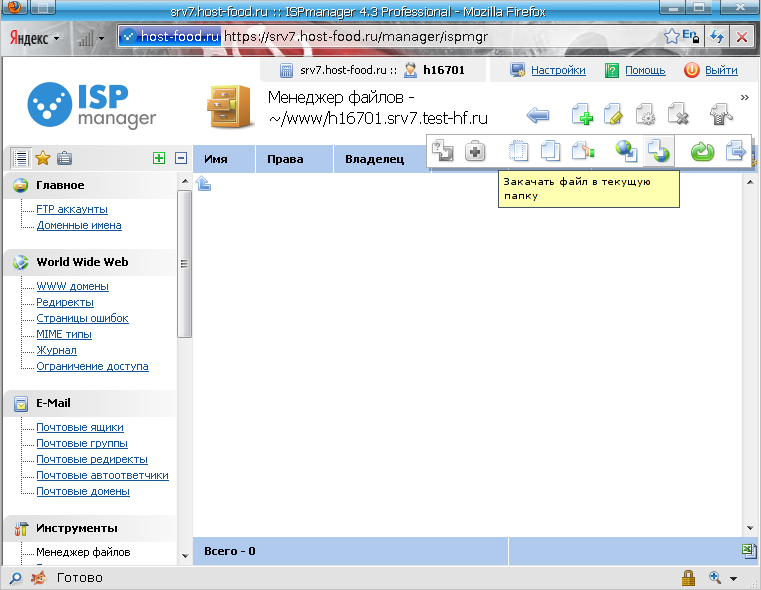Click the edit file pencil icon
Image resolution: width=761 pixels, height=590 pixels.
pos(613,115)
